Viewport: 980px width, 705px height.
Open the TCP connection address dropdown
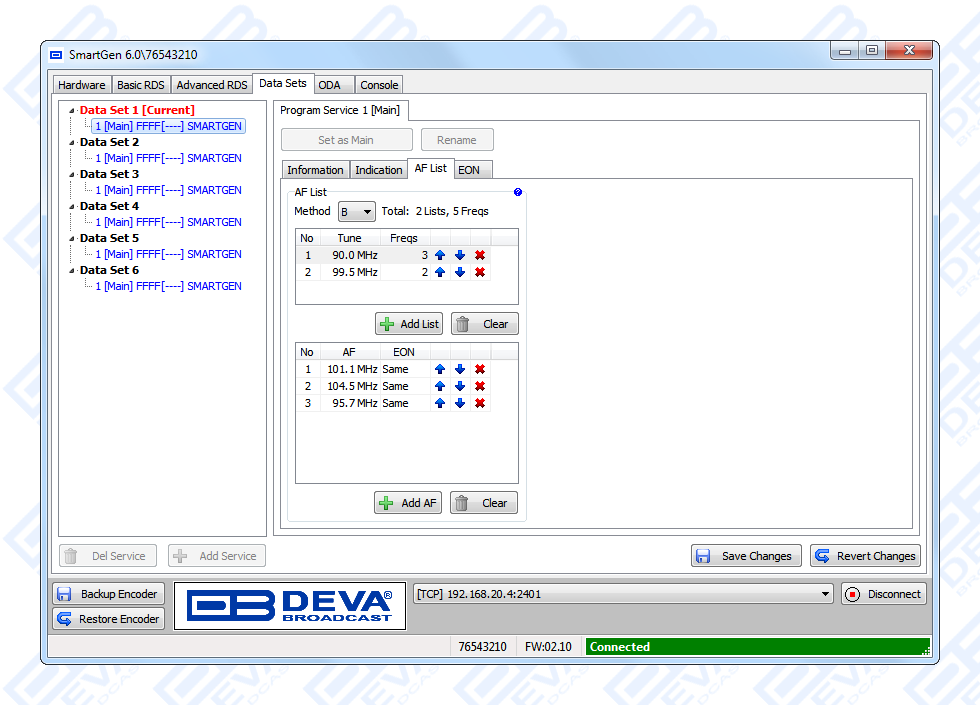coord(825,594)
